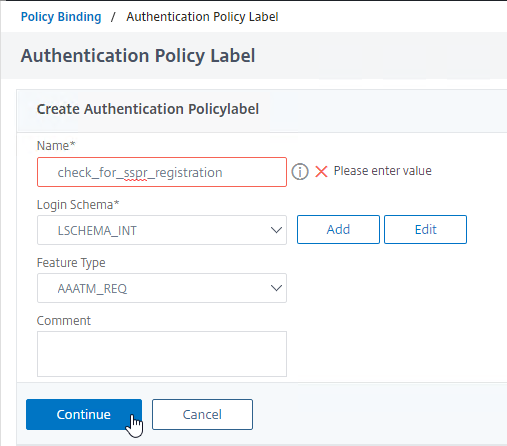Click the Comment field label
Image resolution: width=507 pixels, height=446 pixels.
(64, 321)
